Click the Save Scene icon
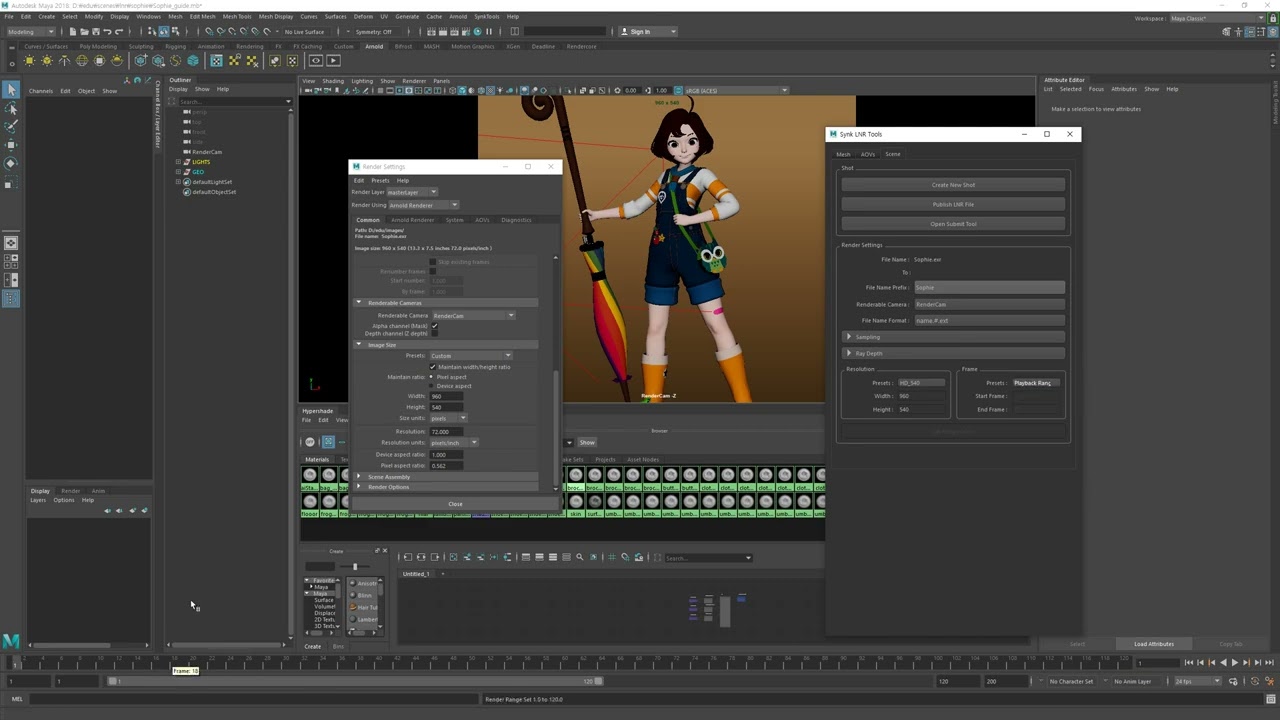Viewport: 1280px width, 720px height. click(98, 31)
